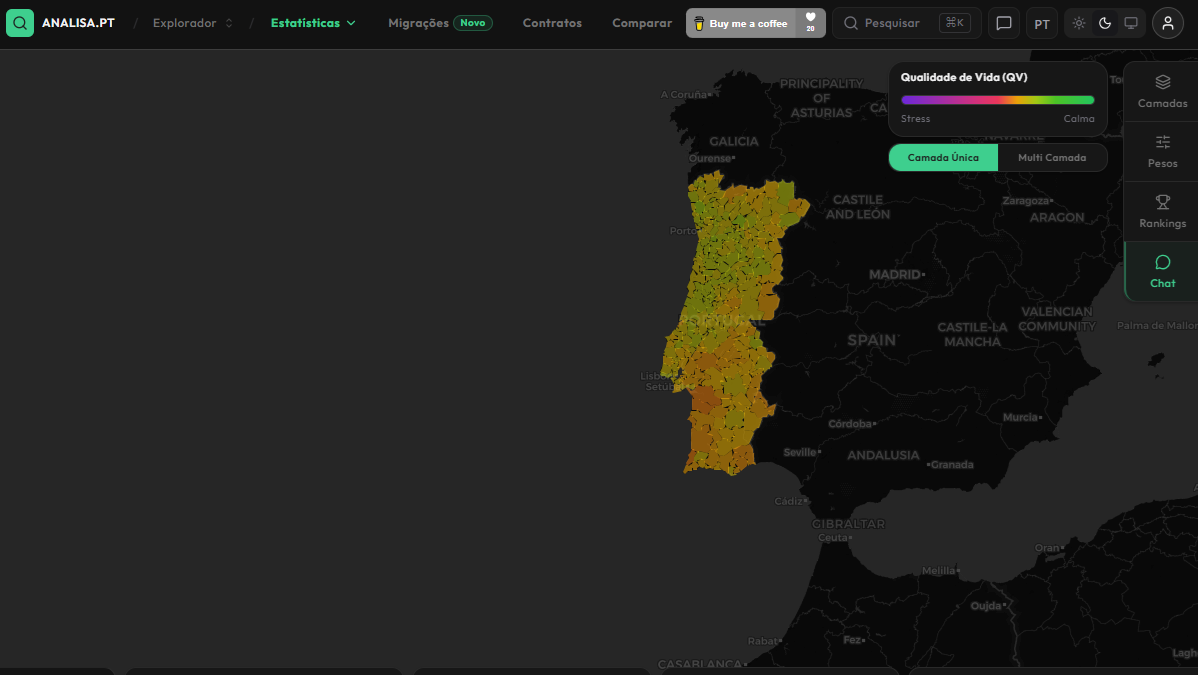Viewport: 1198px width, 675px height.
Task: Click the Granada city label
Action: point(952,465)
